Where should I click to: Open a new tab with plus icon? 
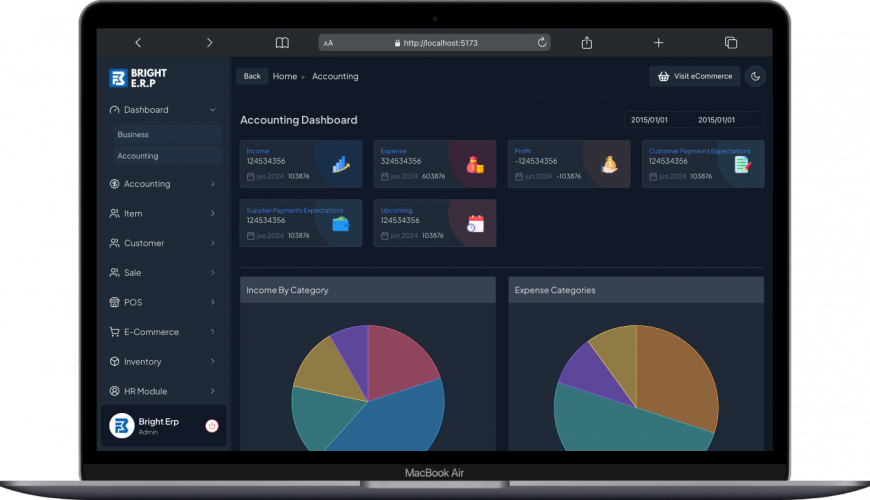click(x=658, y=43)
